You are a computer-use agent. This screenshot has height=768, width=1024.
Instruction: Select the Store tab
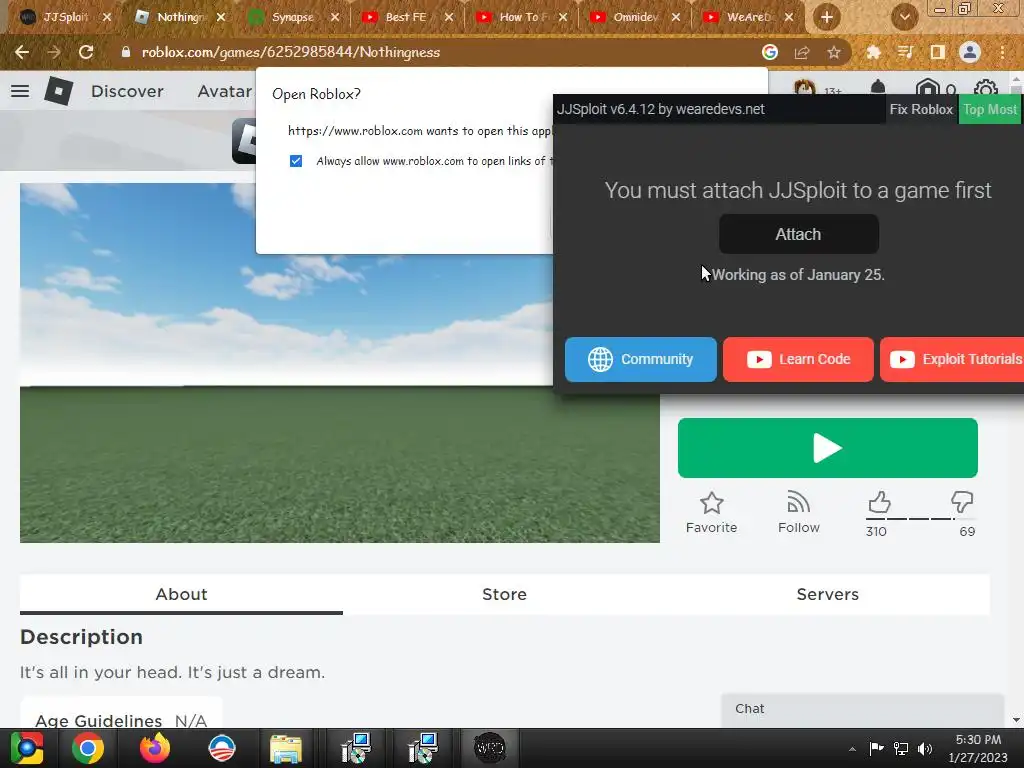pyautogui.click(x=504, y=594)
